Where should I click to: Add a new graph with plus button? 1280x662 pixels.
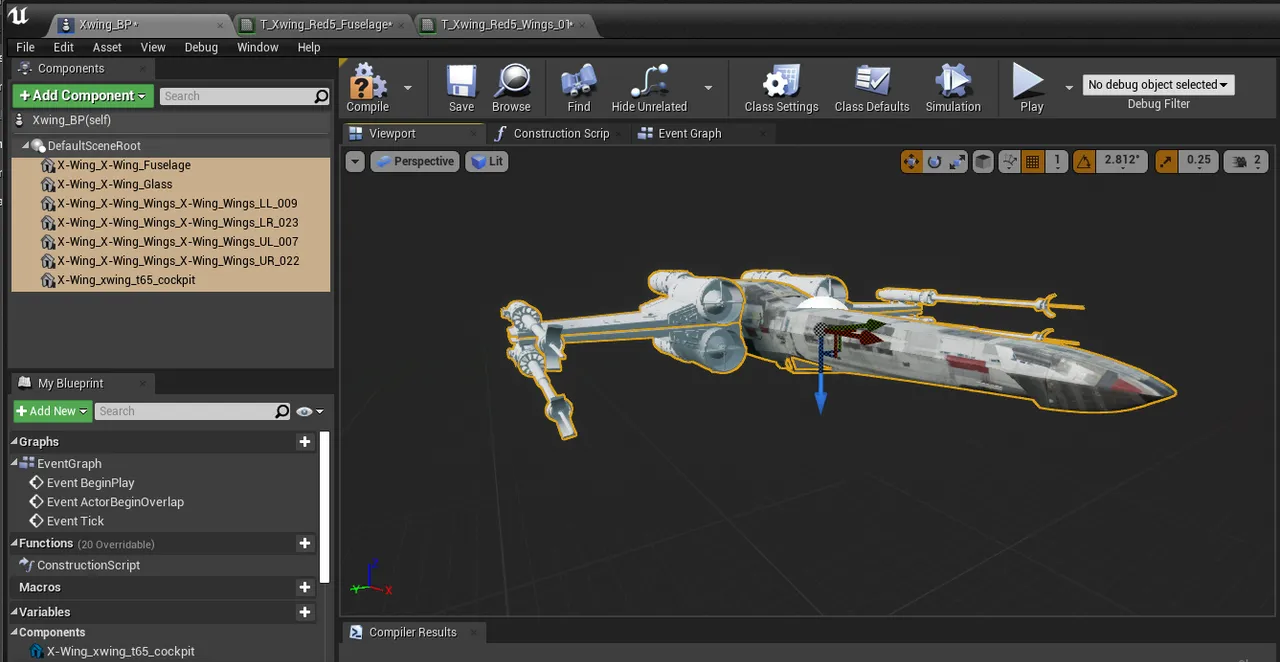point(305,441)
